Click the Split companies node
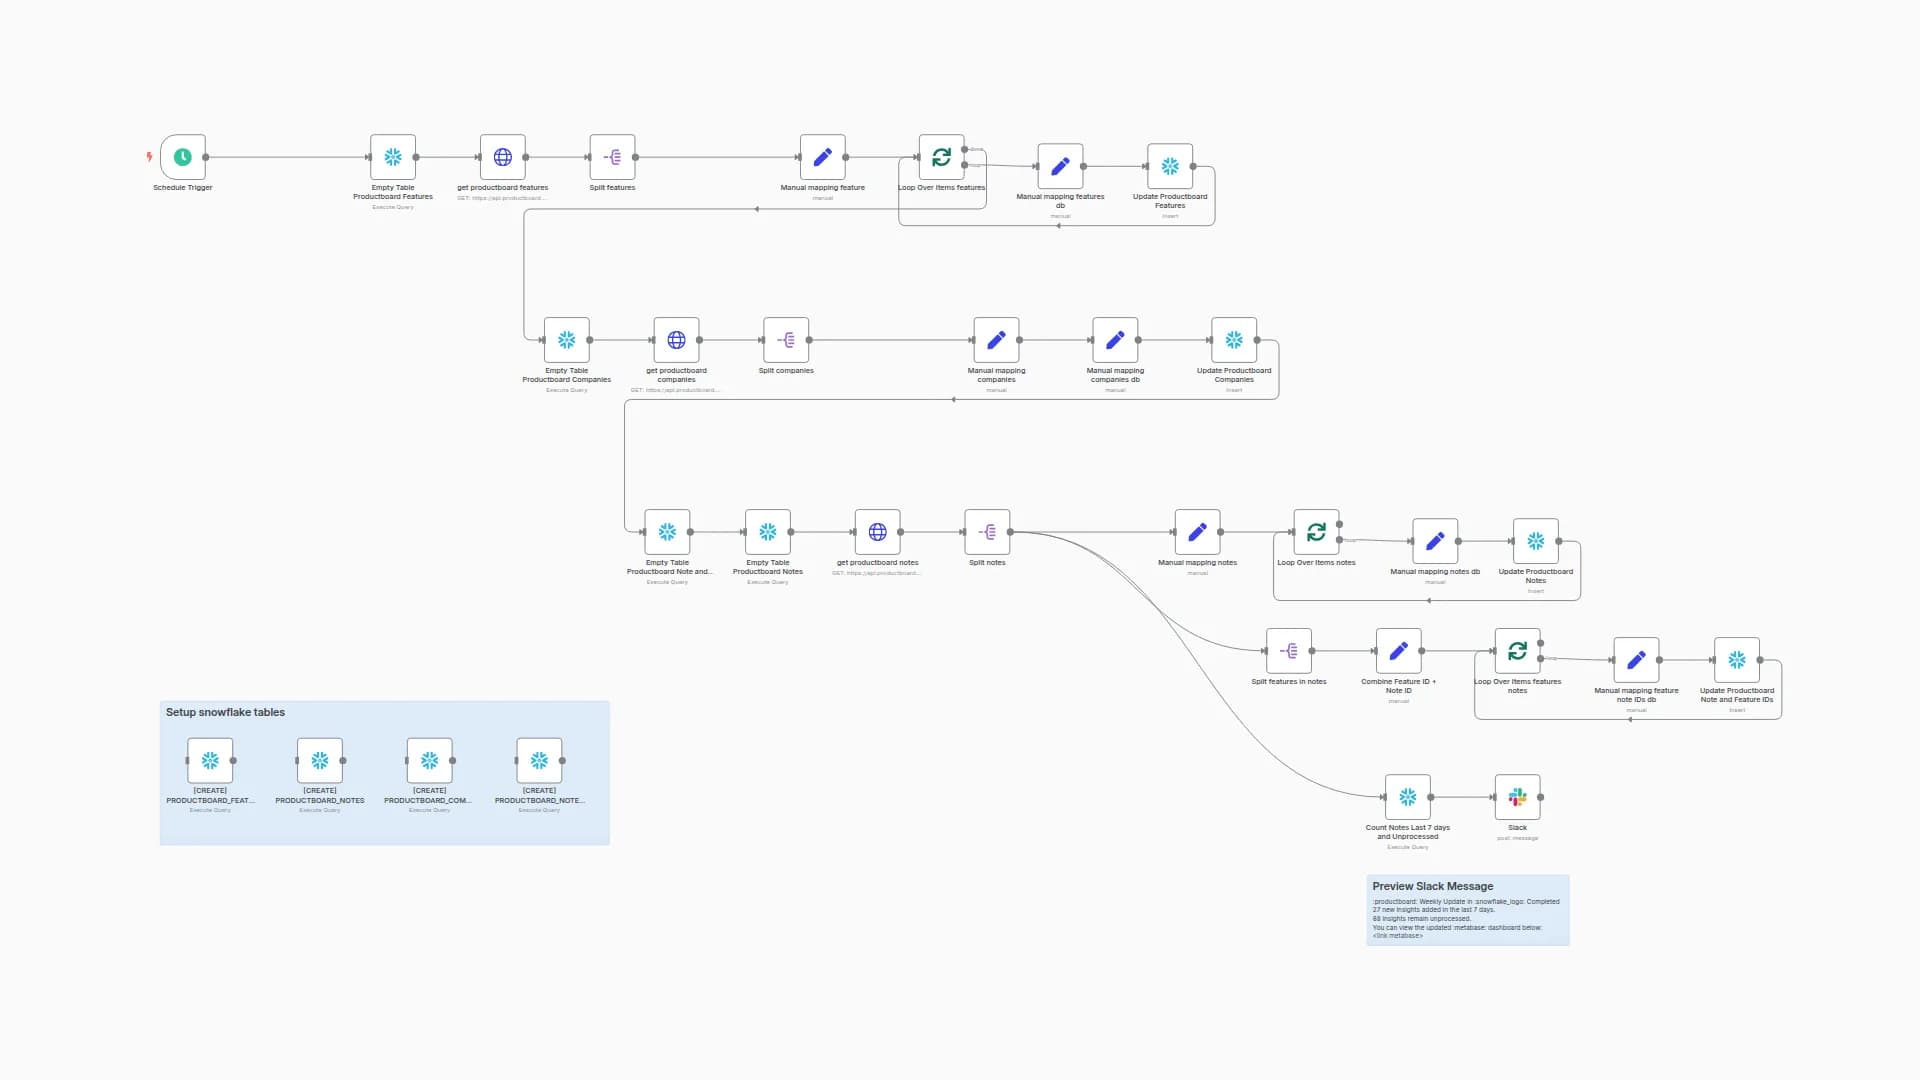Viewport: 1920px width, 1080px height. tap(786, 340)
